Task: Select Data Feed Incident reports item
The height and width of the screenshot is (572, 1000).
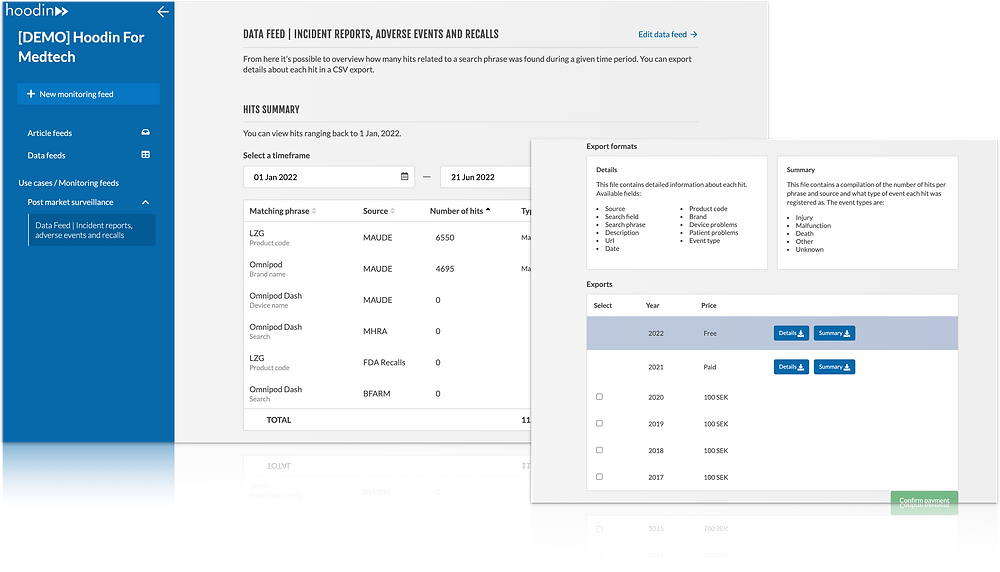Action: (92, 230)
